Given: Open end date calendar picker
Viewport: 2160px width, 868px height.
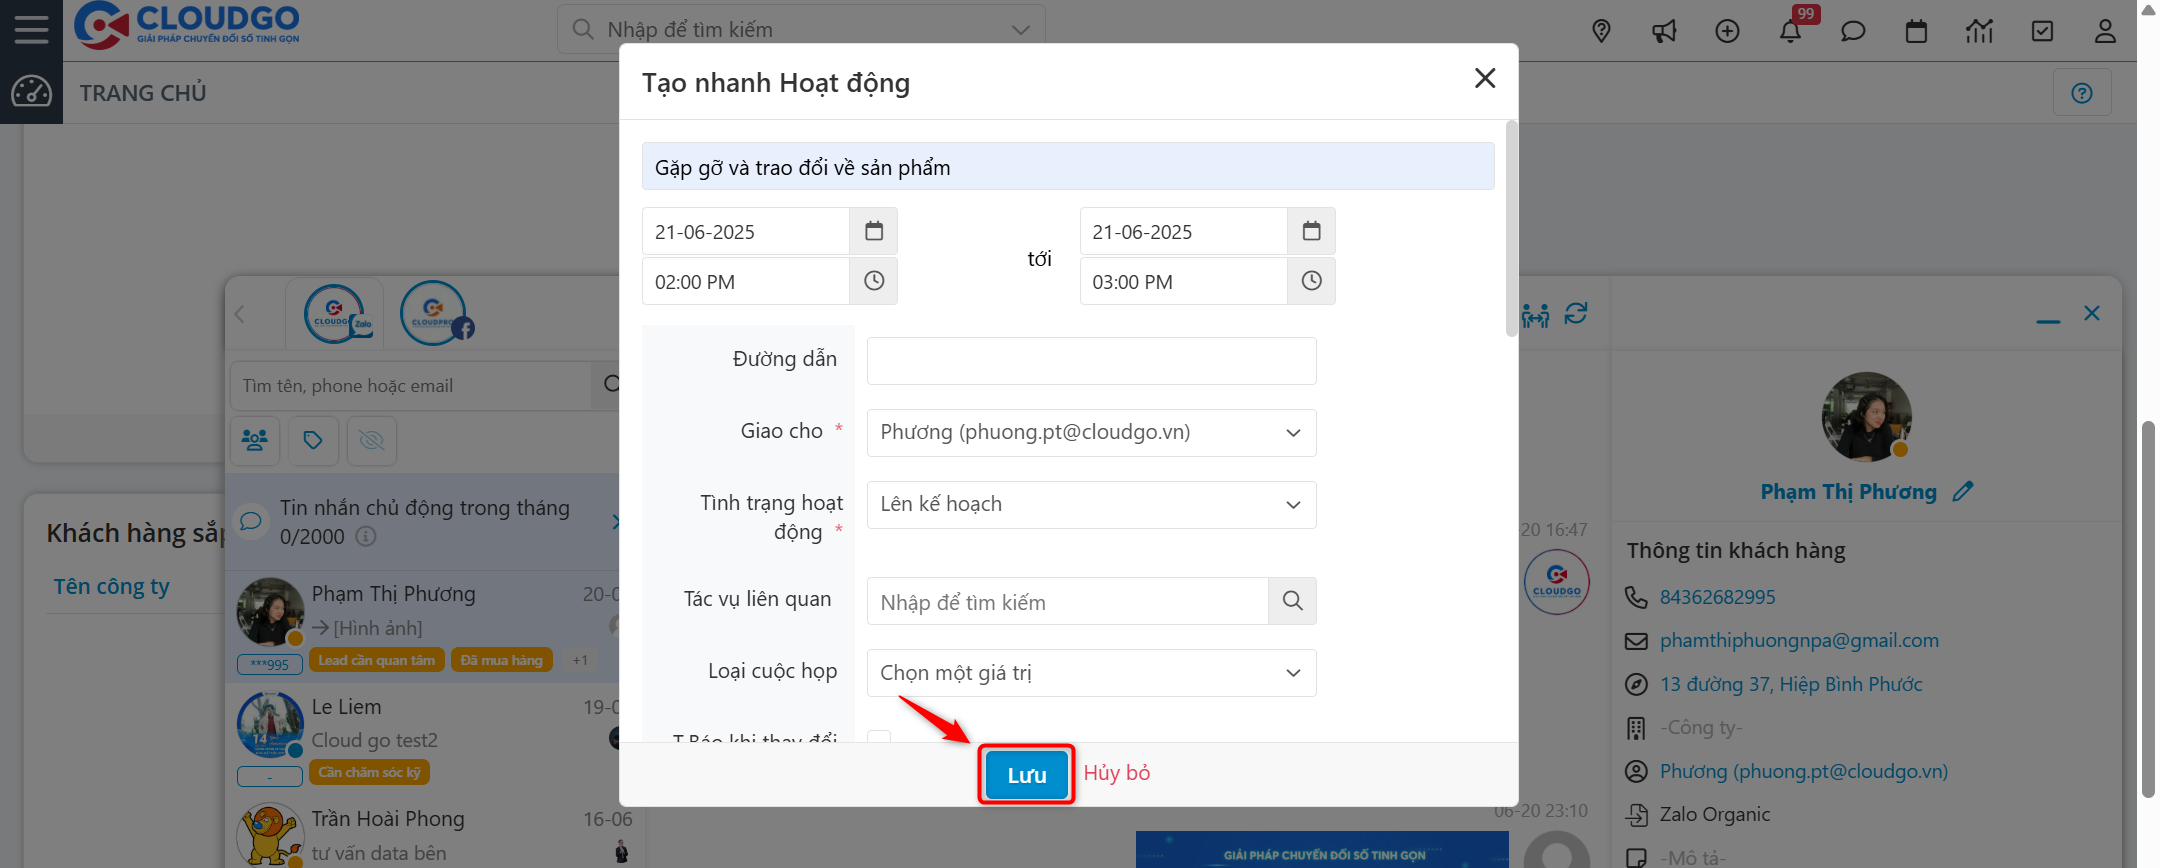Looking at the screenshot, I should (1311, 231).
